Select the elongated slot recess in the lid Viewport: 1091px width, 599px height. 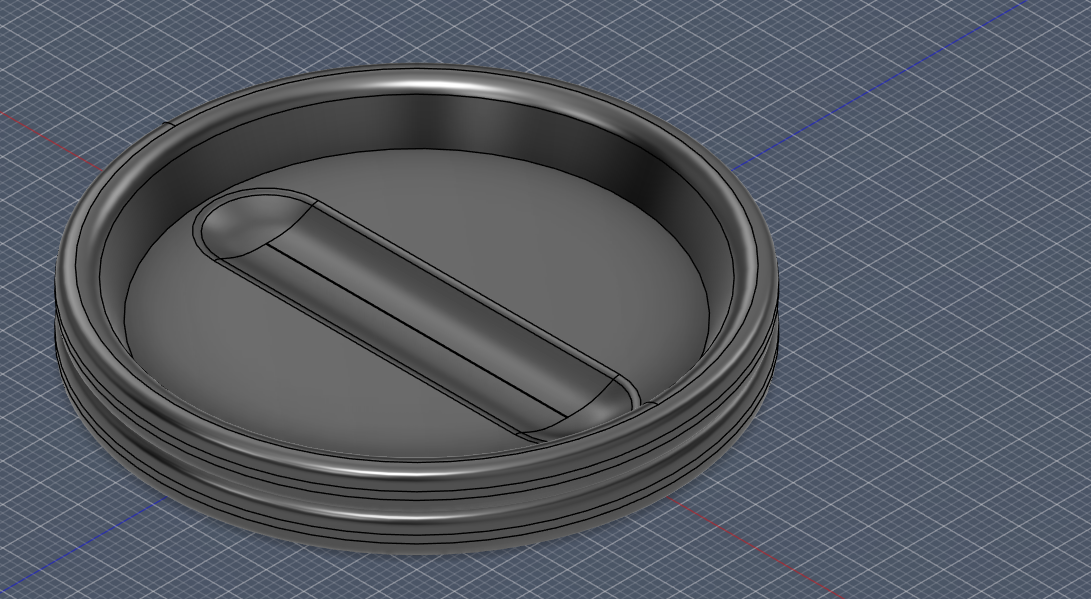(416, 314)
